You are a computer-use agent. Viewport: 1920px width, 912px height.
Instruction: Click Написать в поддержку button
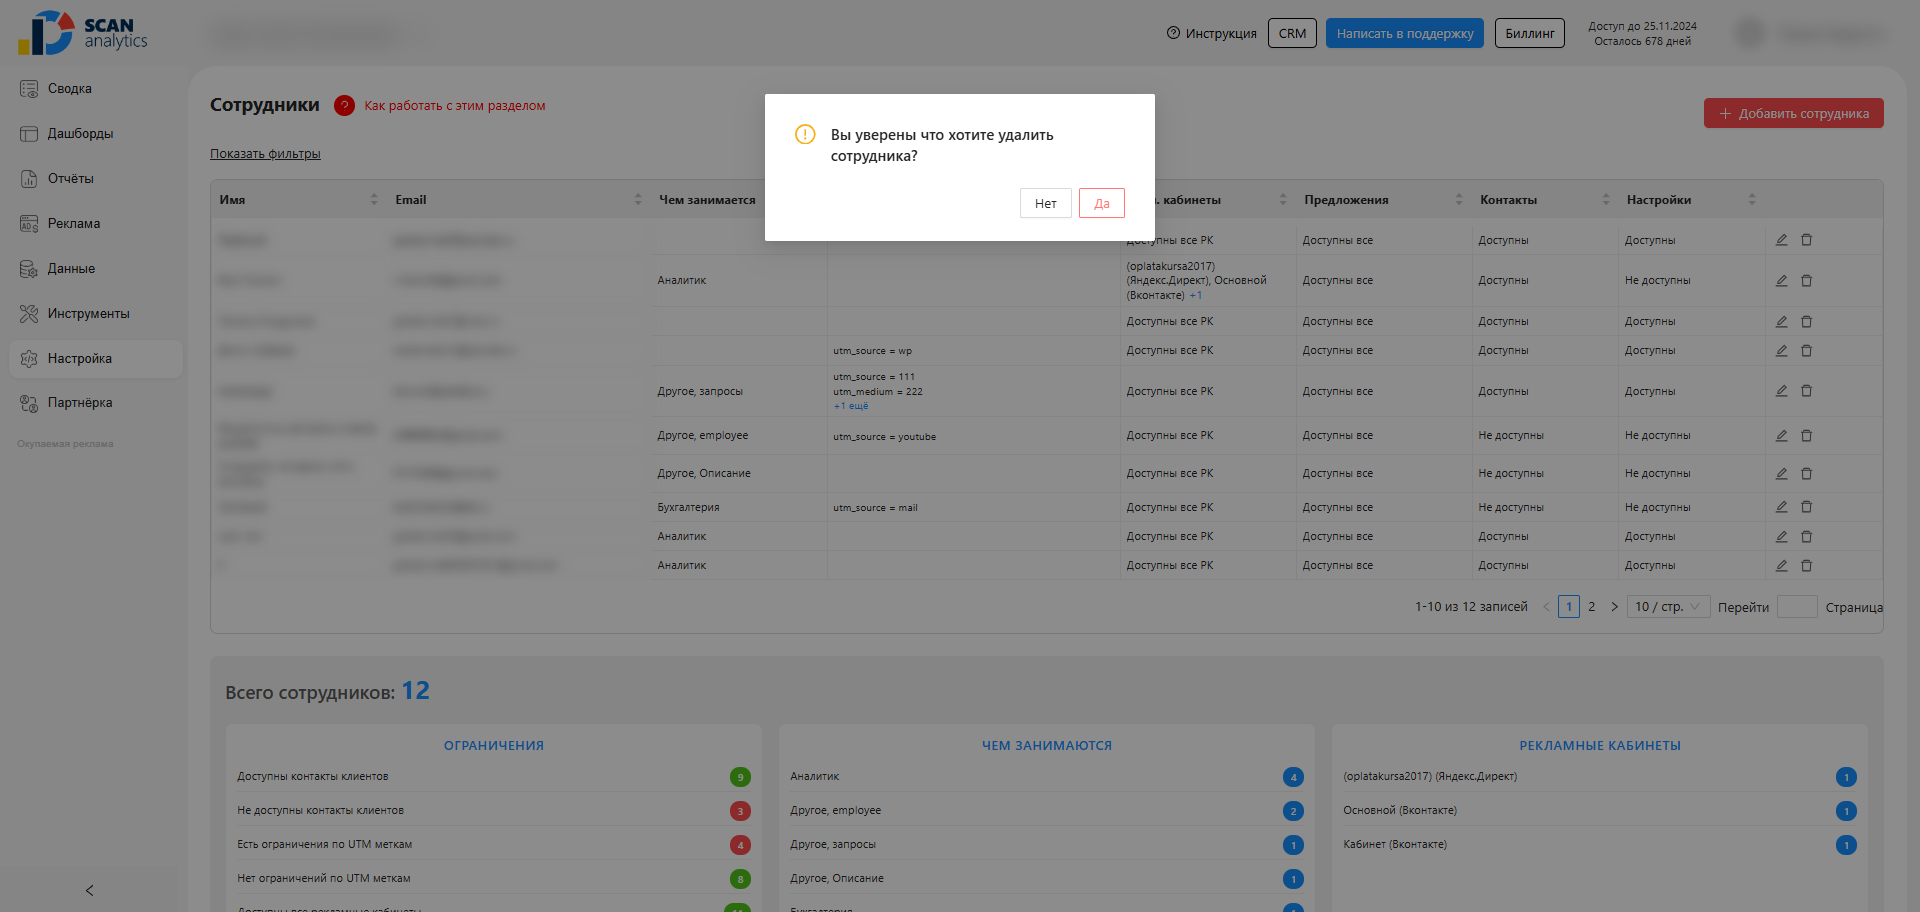point(1405,33)
